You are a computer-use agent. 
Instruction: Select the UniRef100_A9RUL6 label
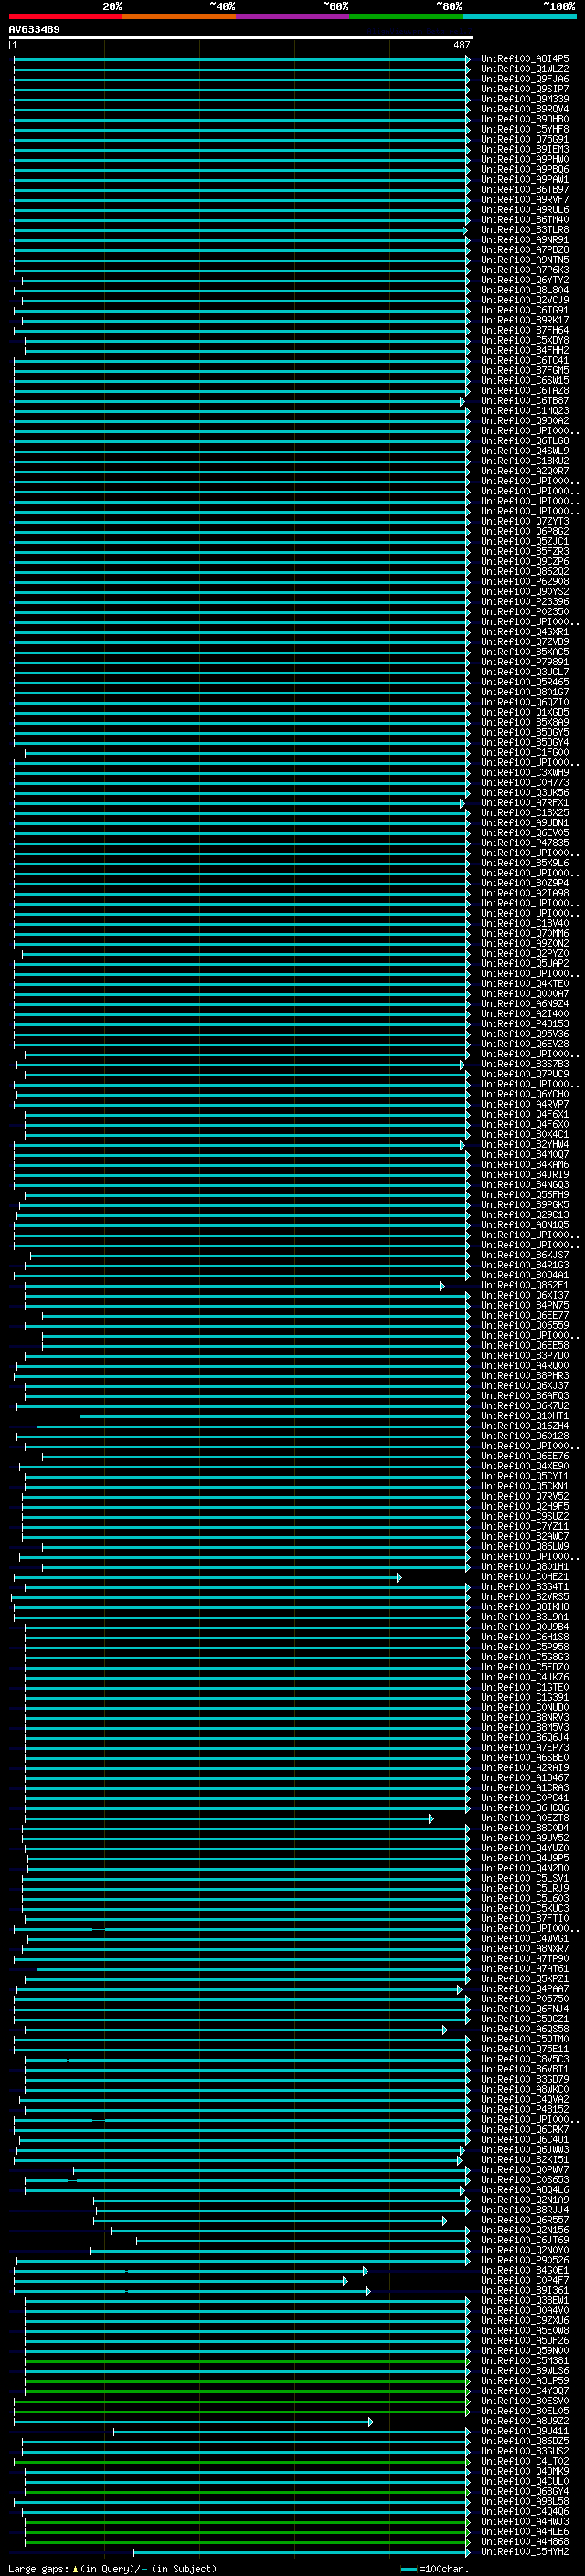[525, 210]
